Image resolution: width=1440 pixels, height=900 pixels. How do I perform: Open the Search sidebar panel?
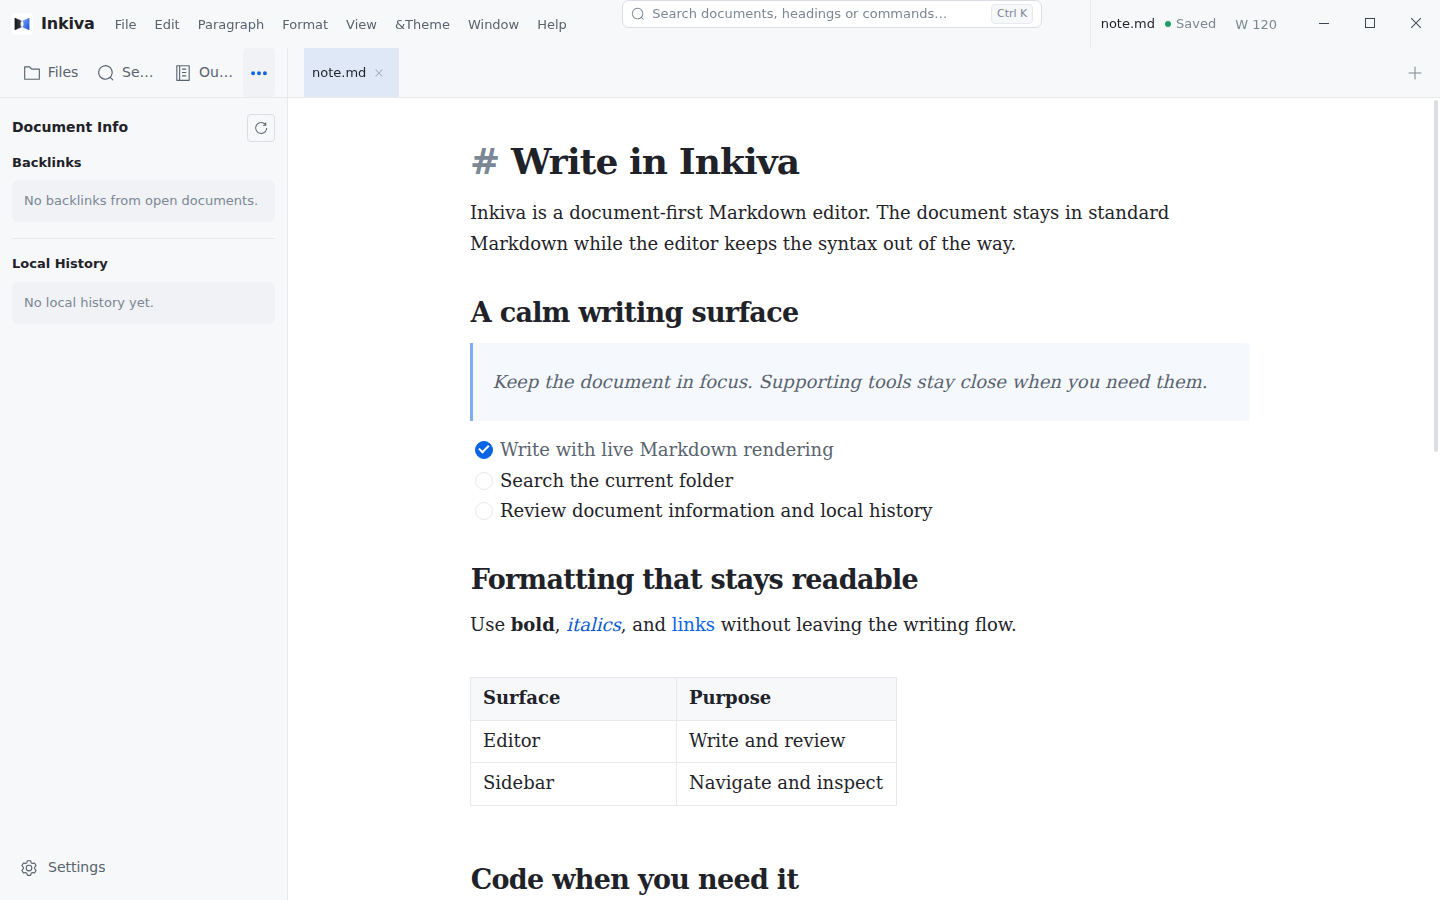126,73
